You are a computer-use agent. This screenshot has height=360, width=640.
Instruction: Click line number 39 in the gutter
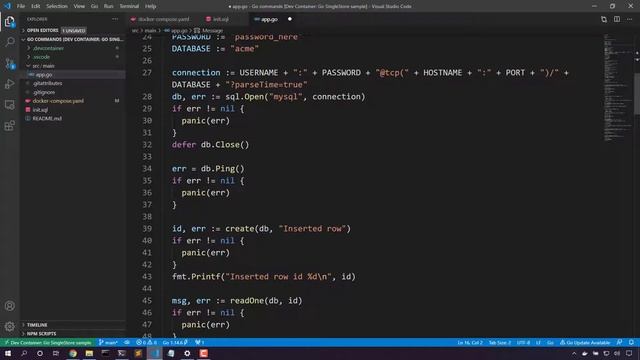[x=147, y=229]
